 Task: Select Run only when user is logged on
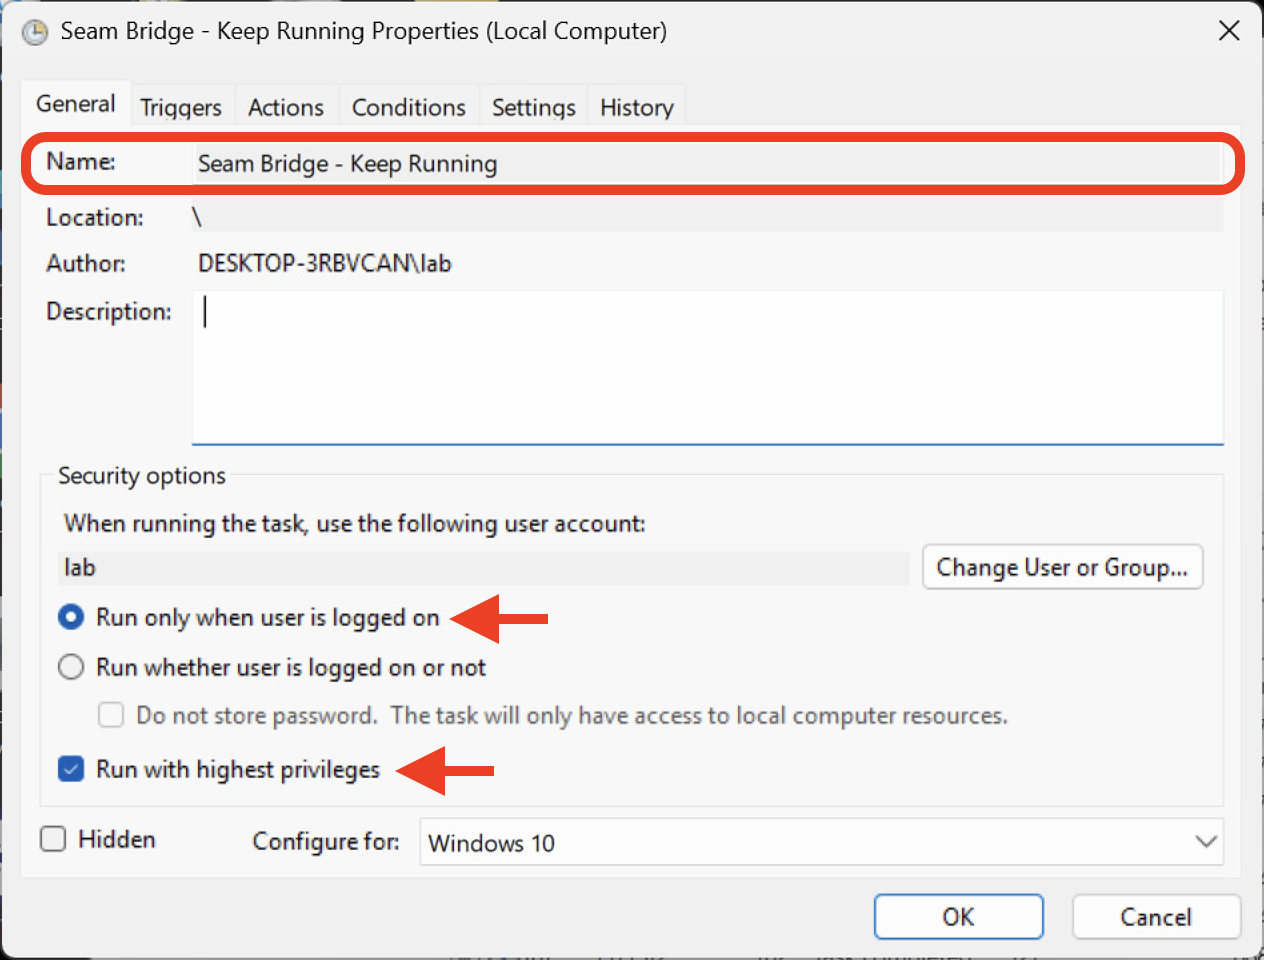(71, 618)
